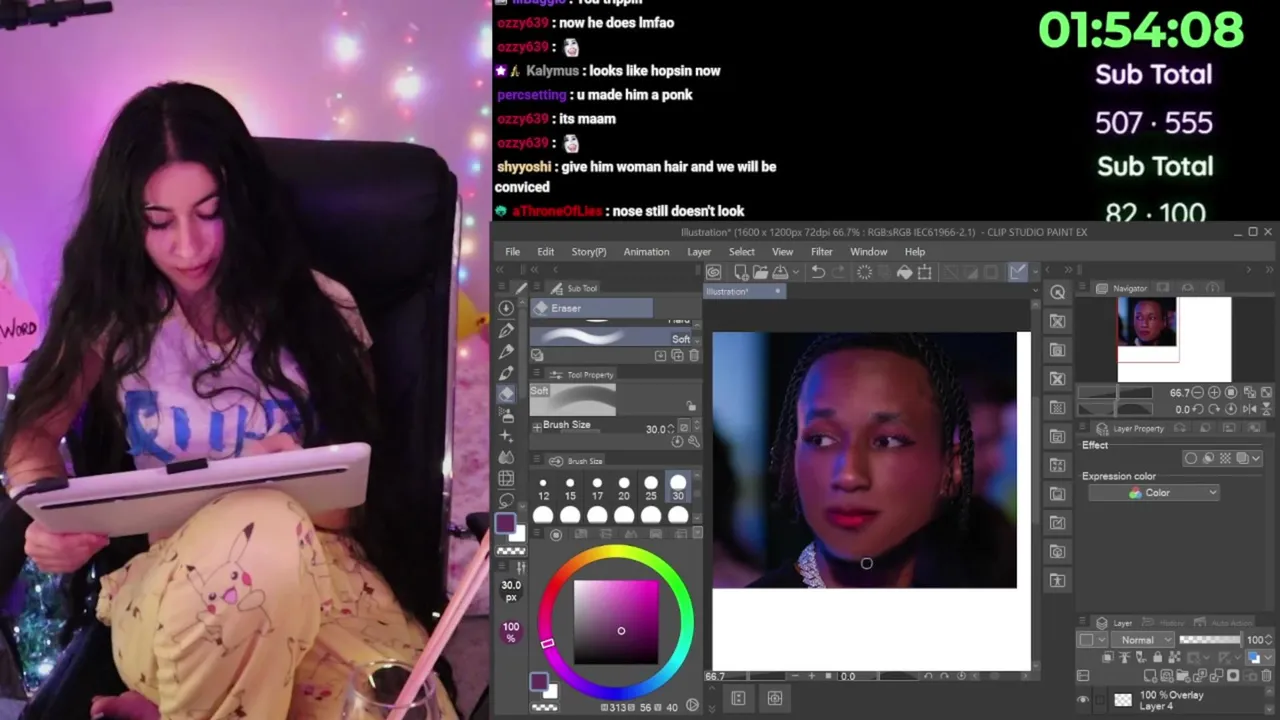Delete the selected layer
The width and height of the screenshot is (1280, 720).
pos(1265,676)
